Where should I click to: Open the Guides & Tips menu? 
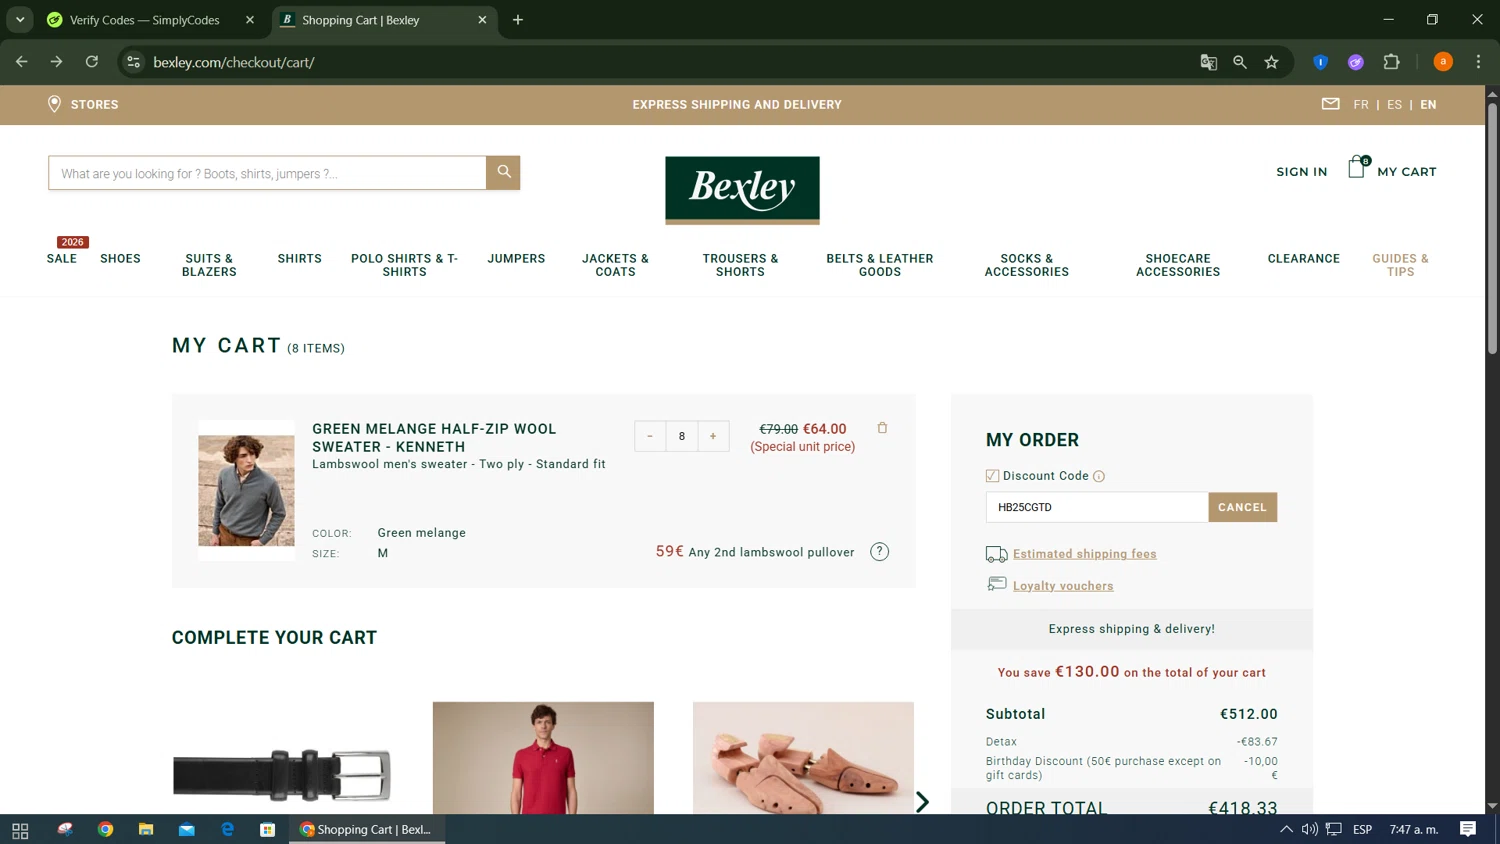(1400, 265)
